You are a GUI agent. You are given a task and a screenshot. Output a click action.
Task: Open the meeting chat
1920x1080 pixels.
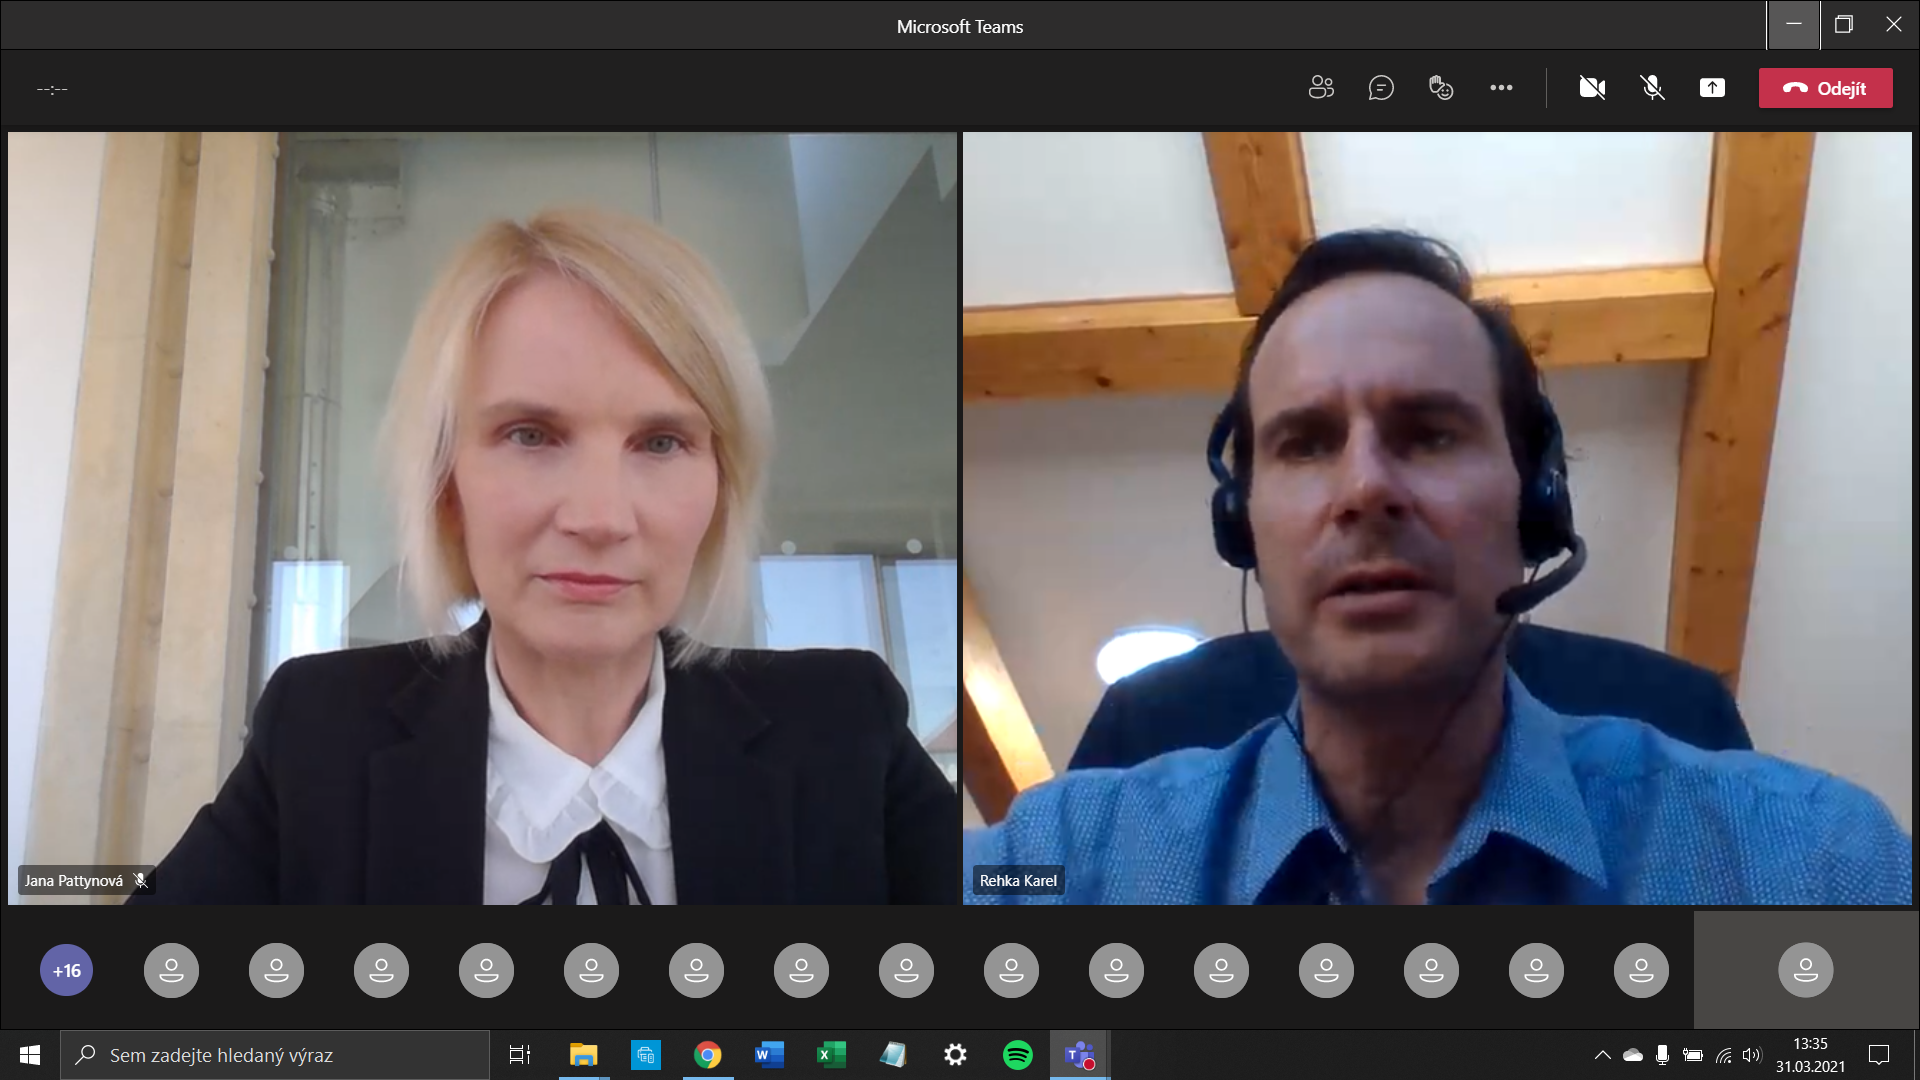1381,88
